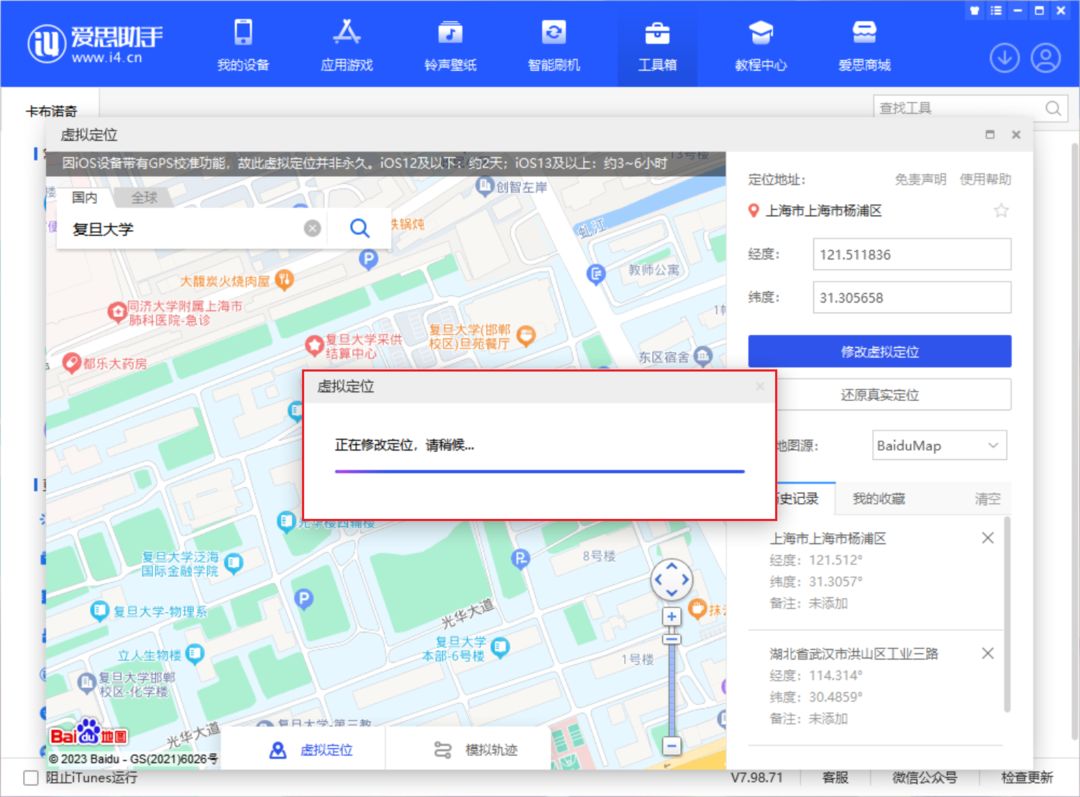Open the 教程中心 section
This screenshot has width=1080, height=797.
pyautogui.click(x=760, y=45)
